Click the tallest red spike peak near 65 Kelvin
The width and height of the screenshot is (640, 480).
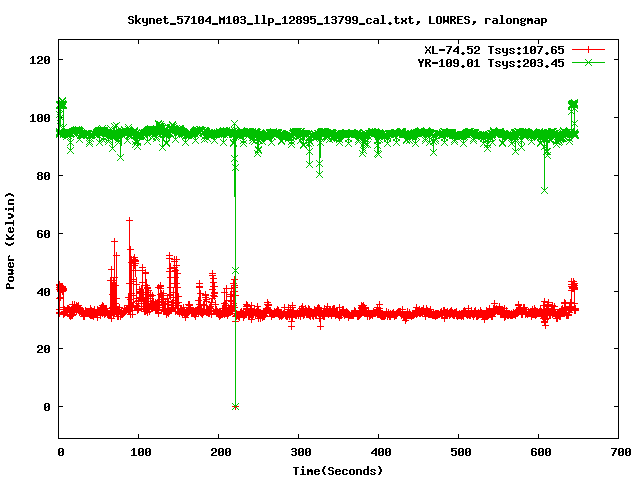(x=129, y=220)
